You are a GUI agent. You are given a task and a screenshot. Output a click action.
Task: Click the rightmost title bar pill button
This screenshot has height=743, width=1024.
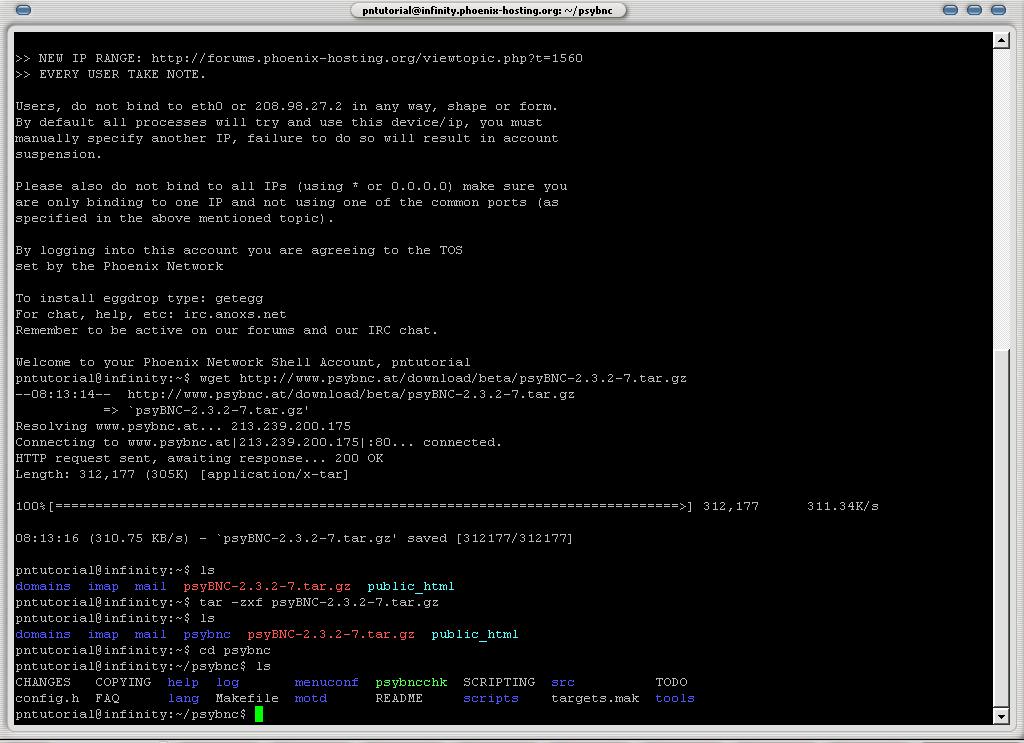999,10
